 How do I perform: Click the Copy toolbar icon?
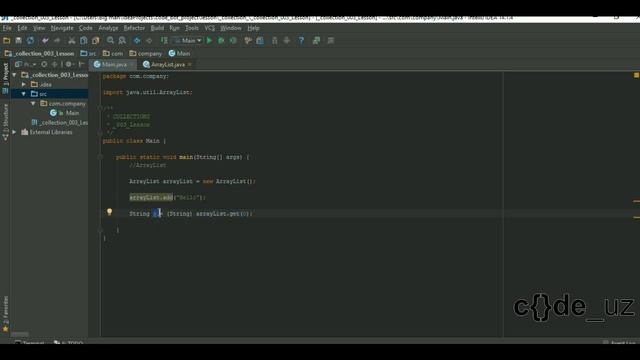[84, 40]
